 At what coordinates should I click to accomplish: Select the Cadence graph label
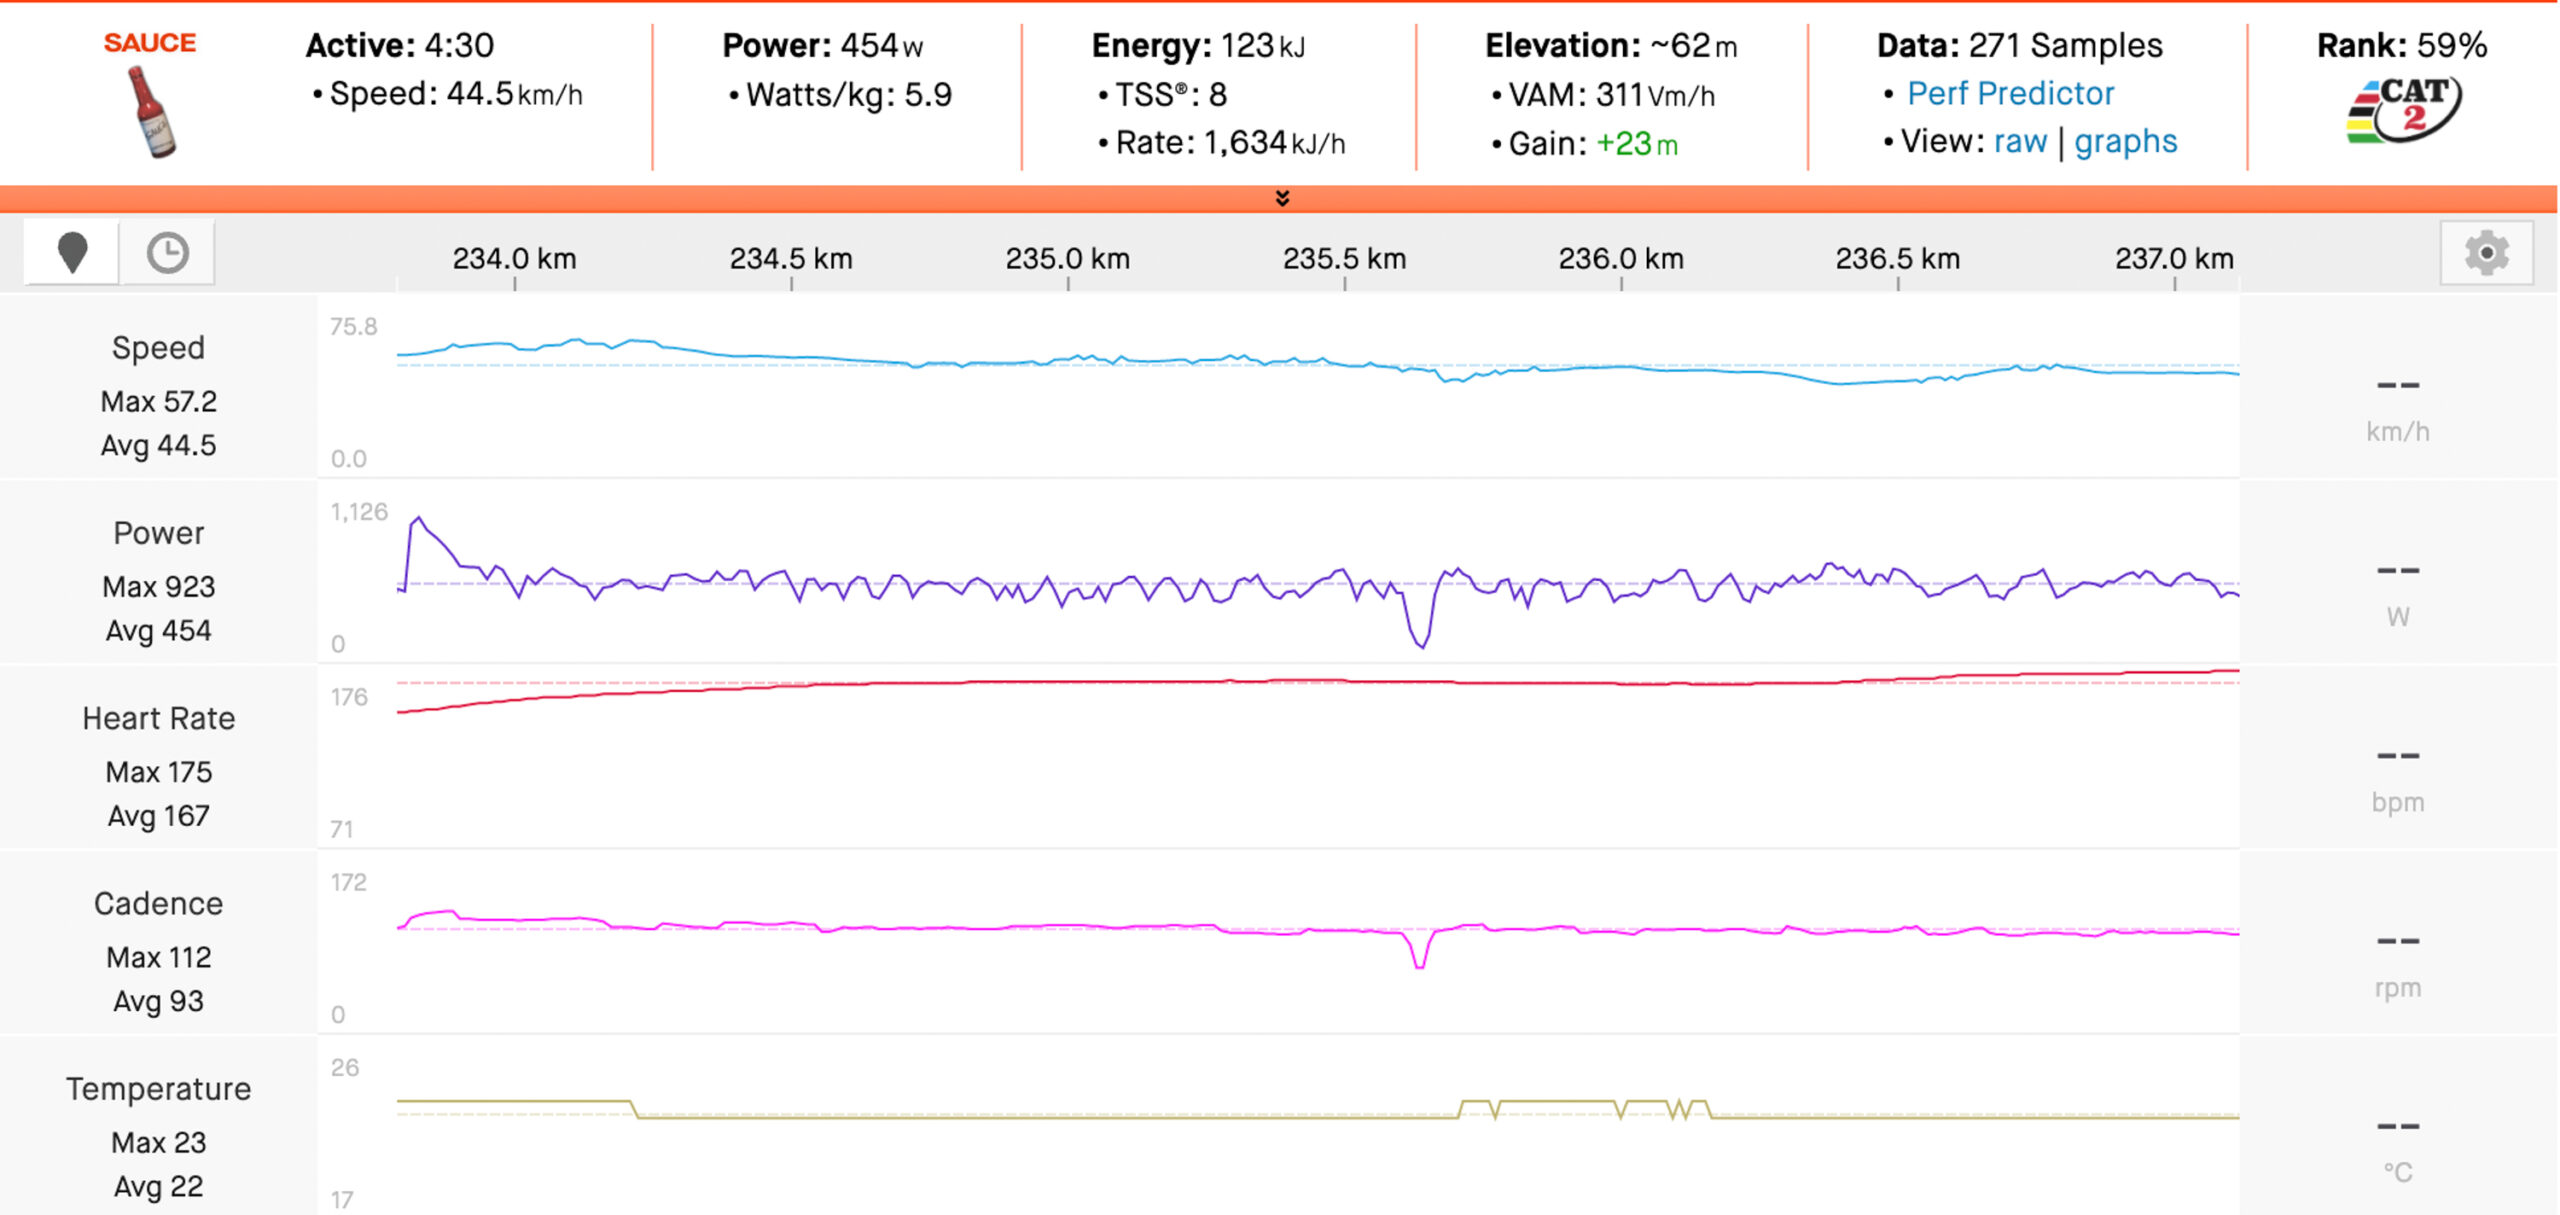(x=158, y=903)
